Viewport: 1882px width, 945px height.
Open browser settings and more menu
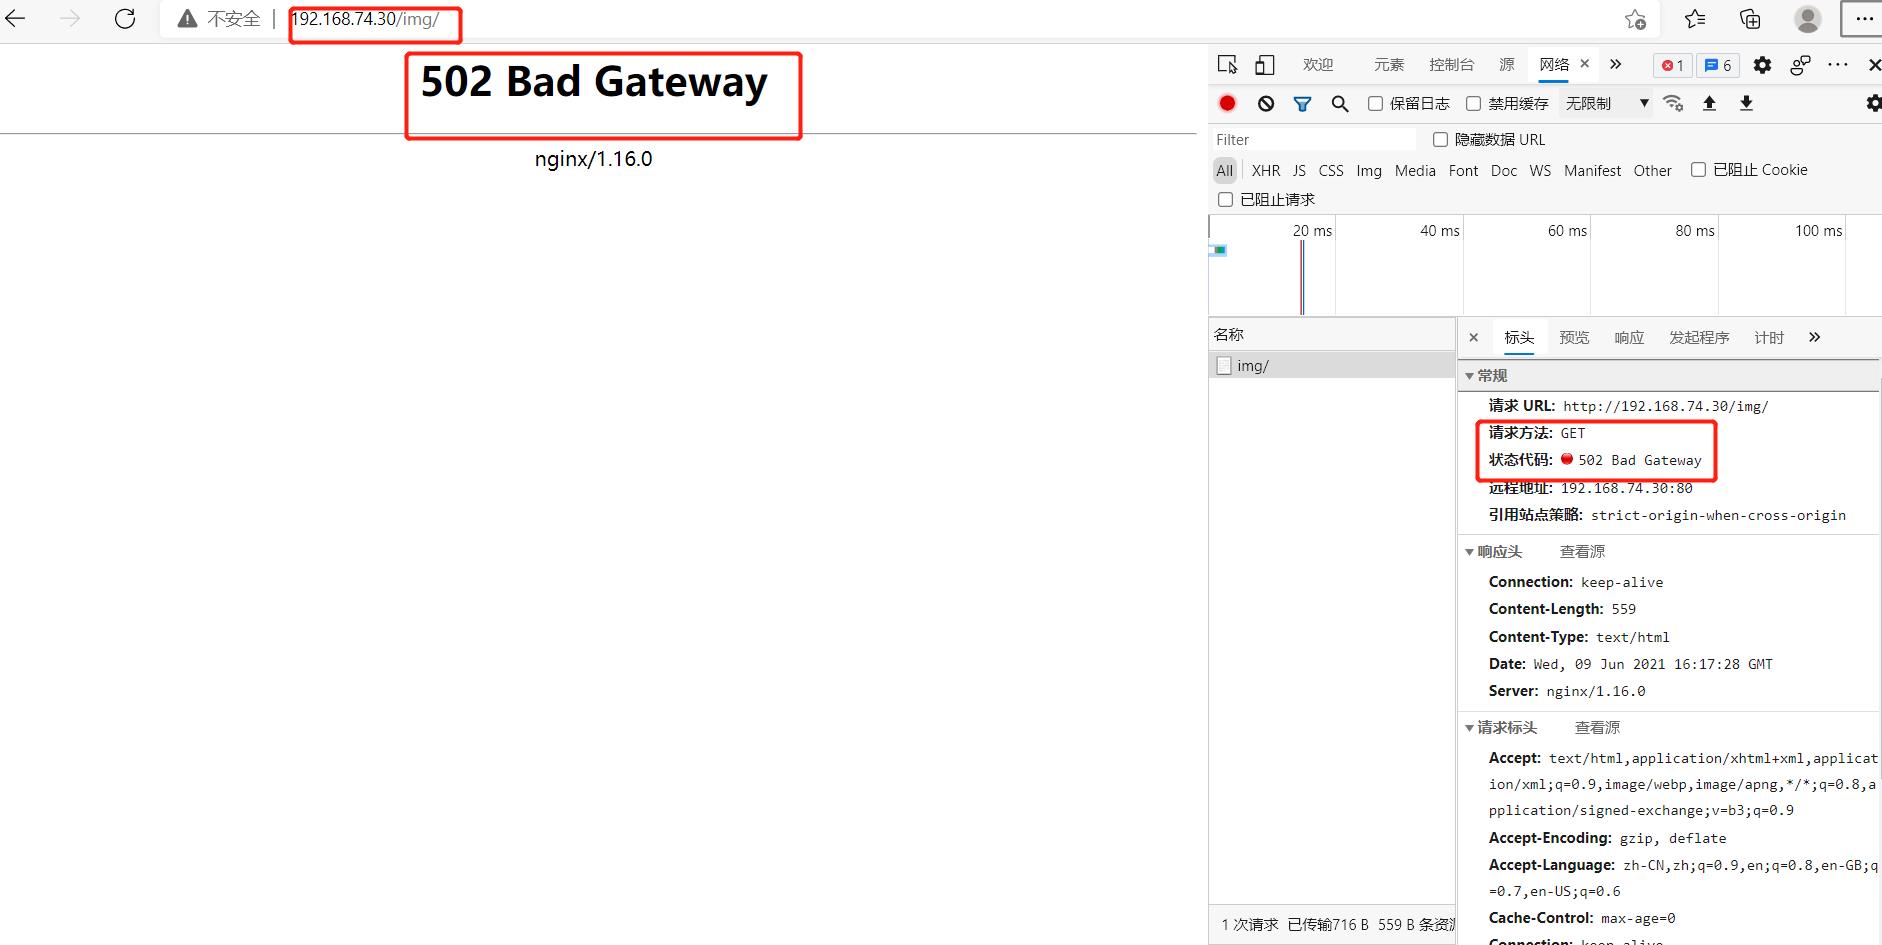pyautogui.click(x=1864, y=19)
